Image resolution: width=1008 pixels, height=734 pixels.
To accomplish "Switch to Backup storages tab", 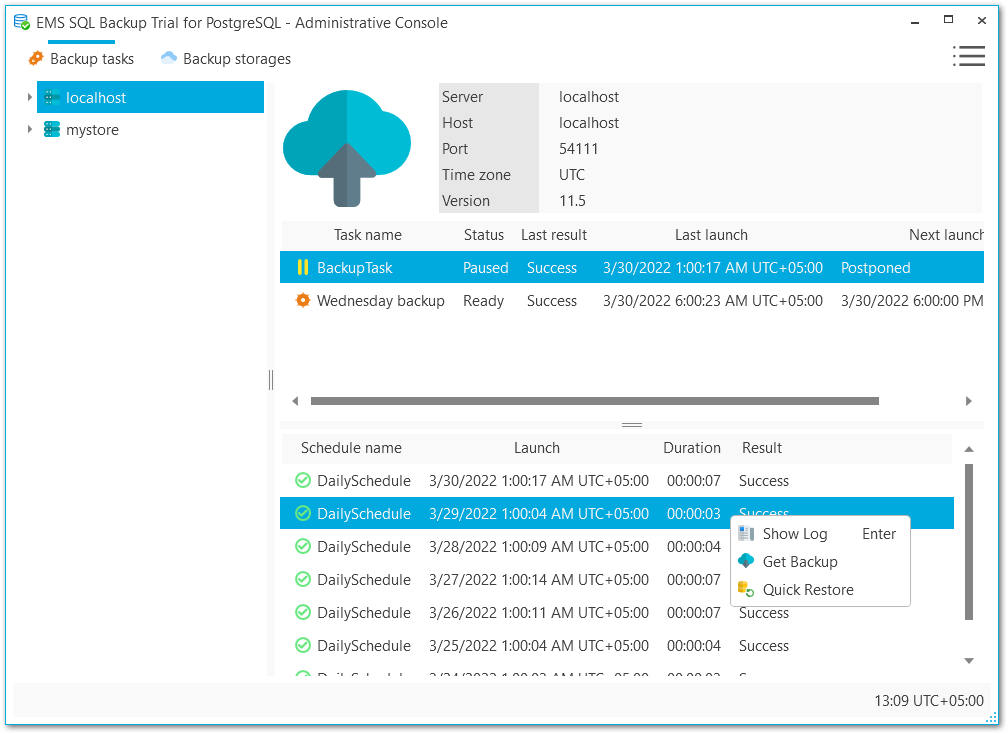I will coord(226,59).
